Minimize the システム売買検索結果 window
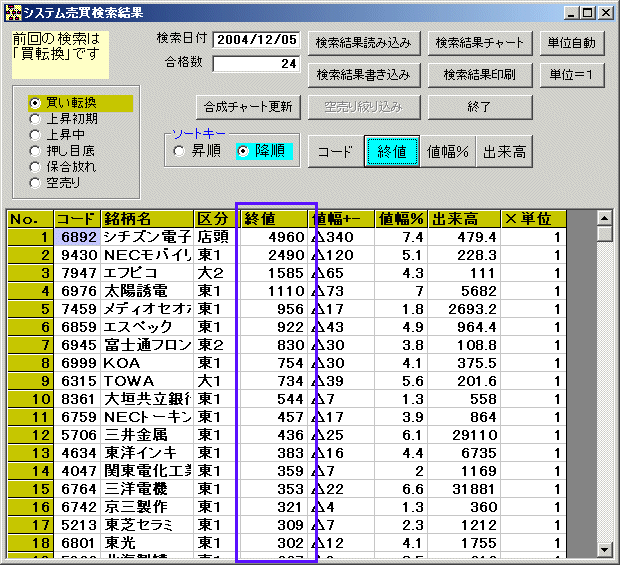This screenshot has width=620, height=565. click(571, 13)
